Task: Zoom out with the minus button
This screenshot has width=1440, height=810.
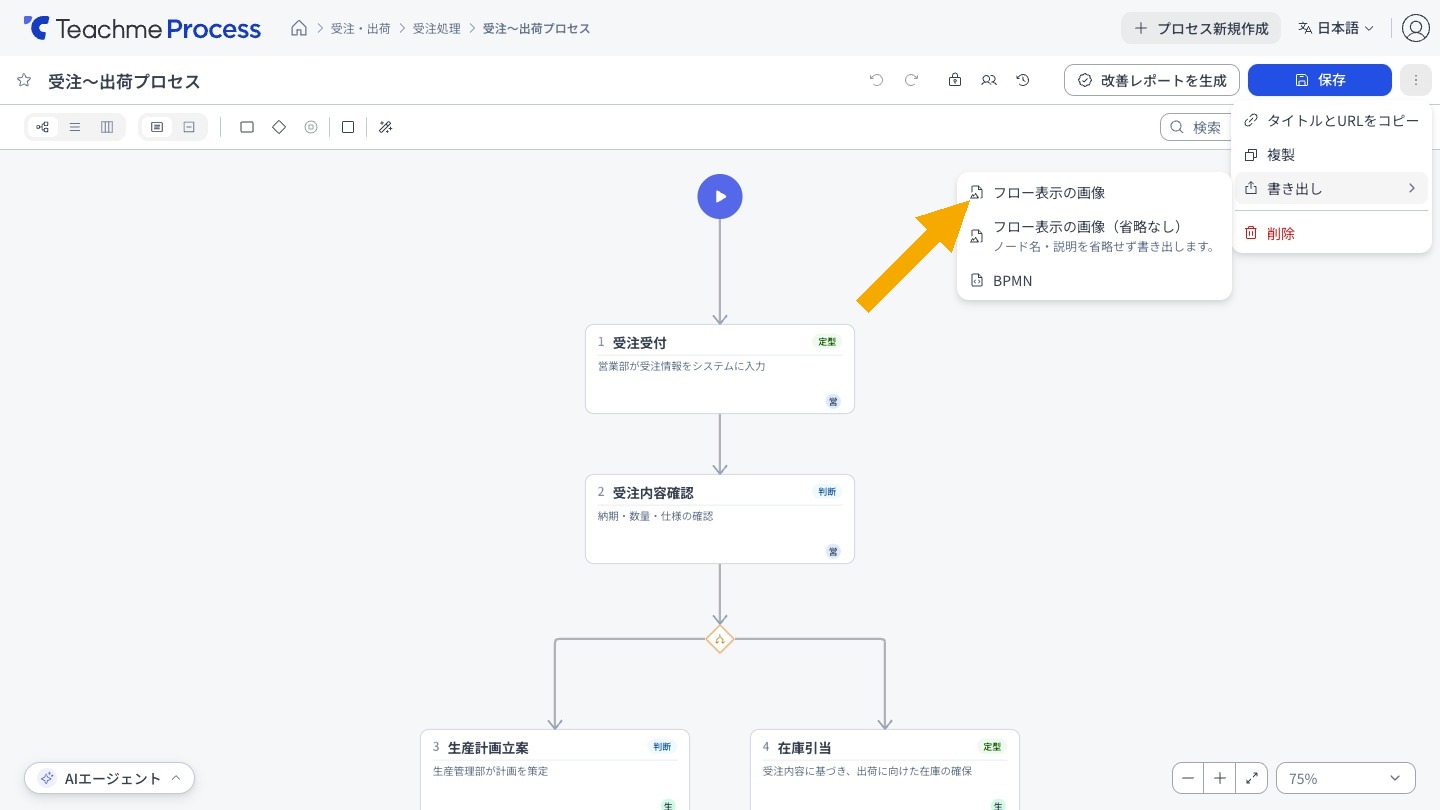Action: click(x=1188, y=778)
